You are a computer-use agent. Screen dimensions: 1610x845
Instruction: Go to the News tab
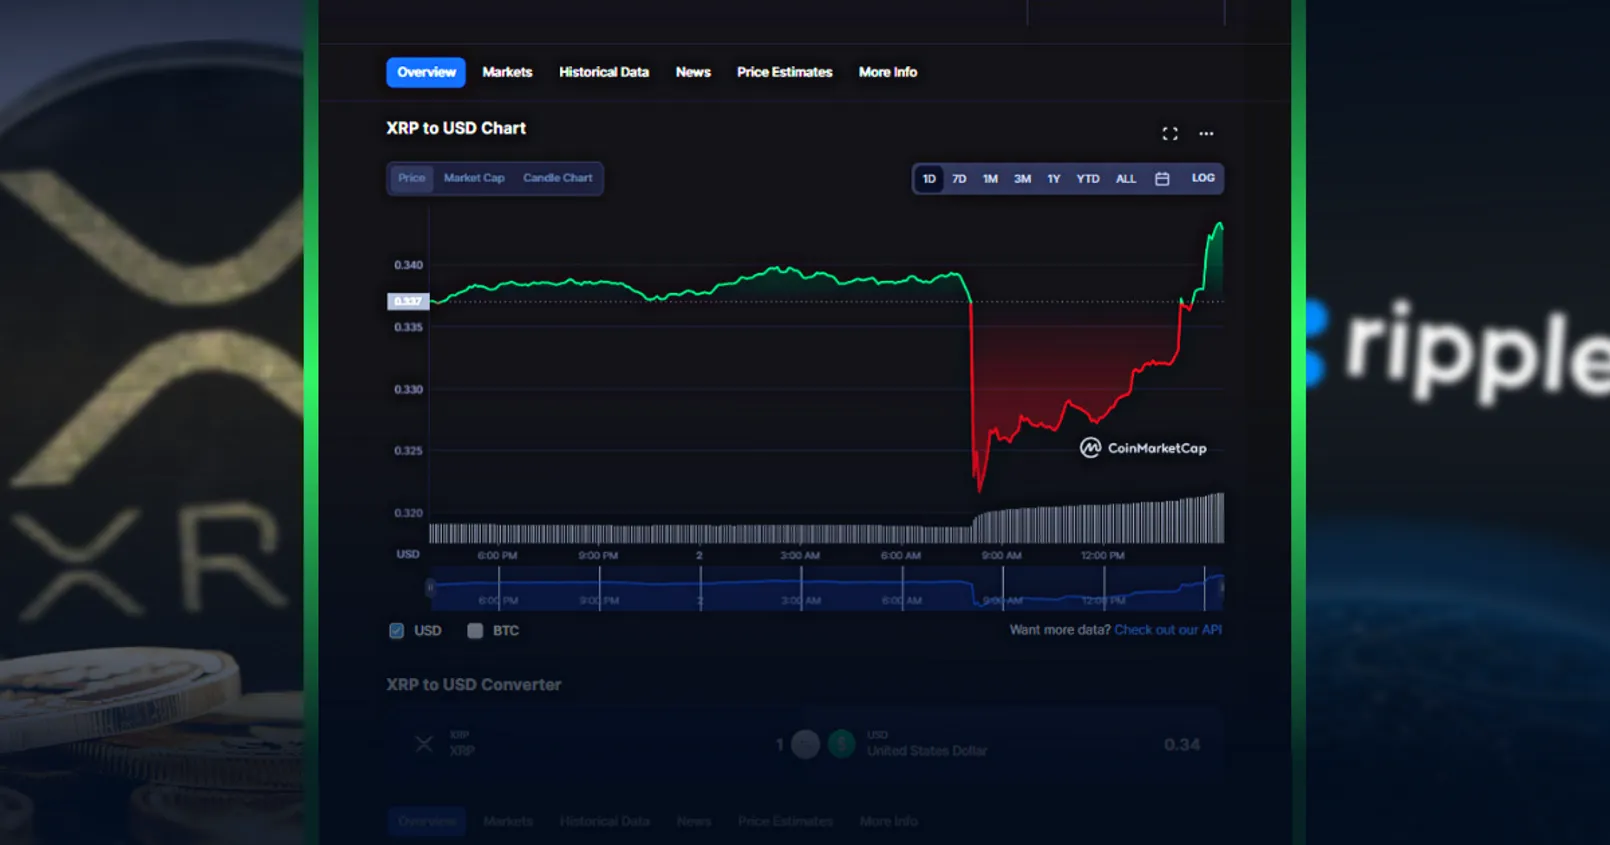(x=693, y=72)
